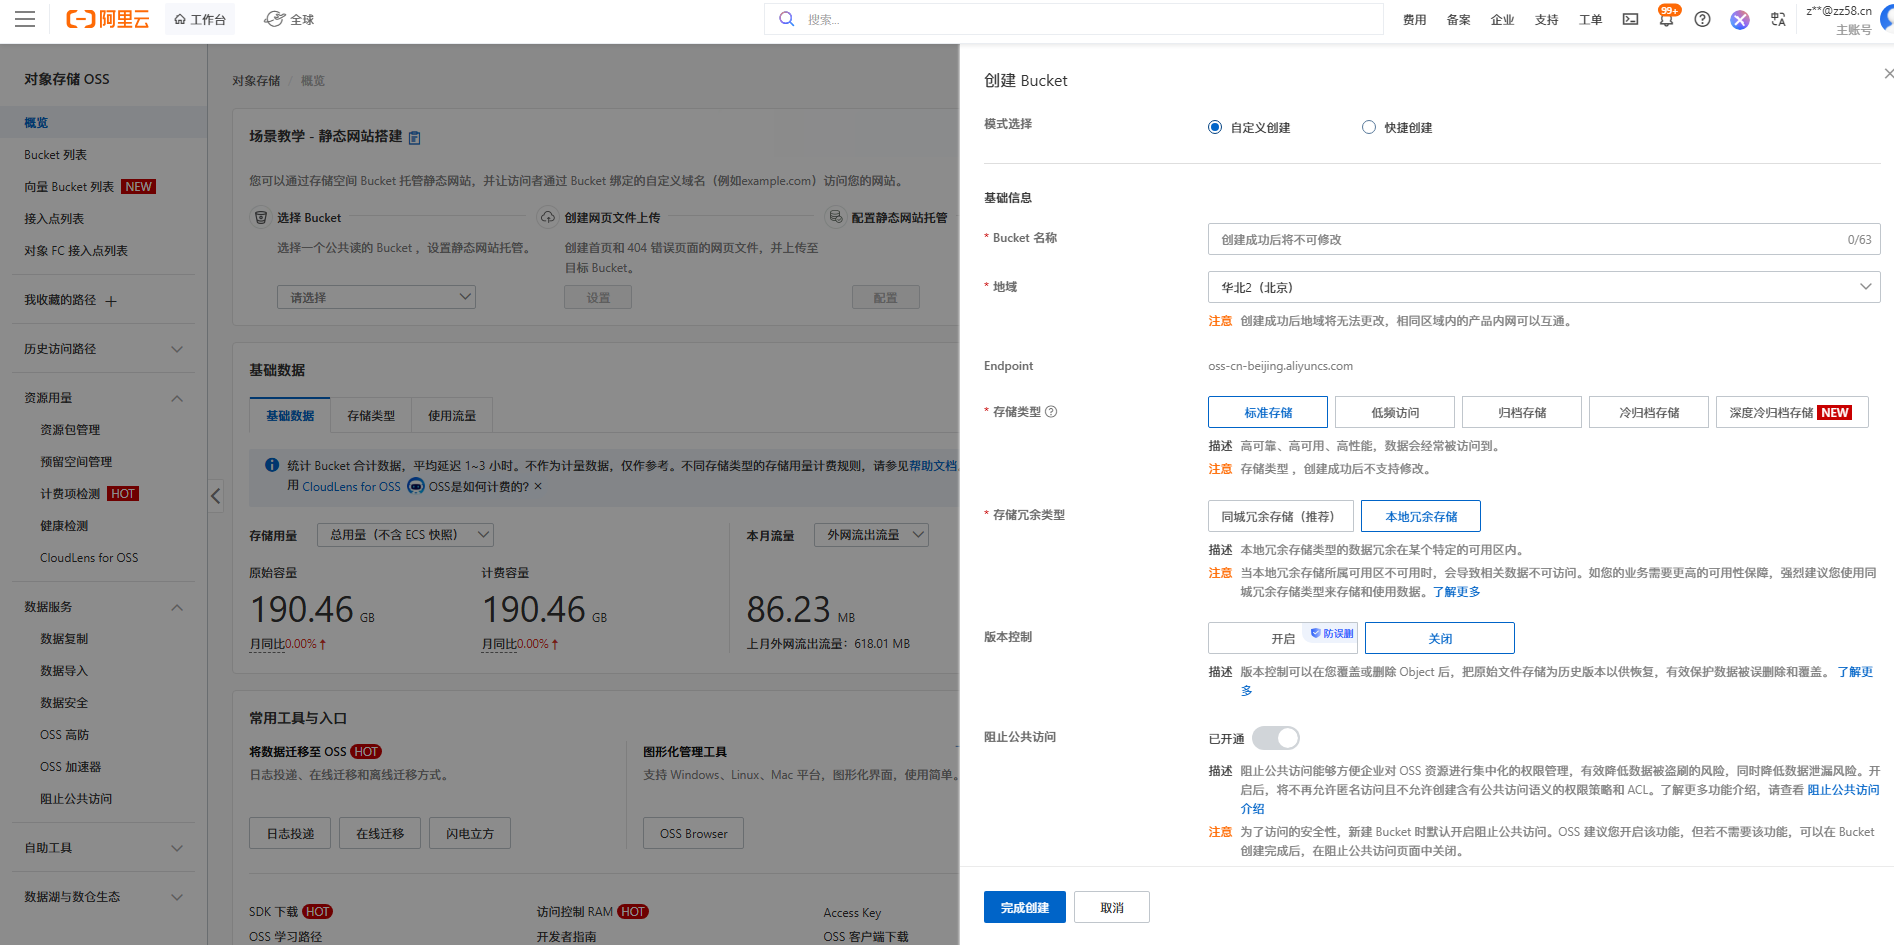Choose 归档存储 storage type
This screenshot has height=945, width=1894.
click(1521, 412)
